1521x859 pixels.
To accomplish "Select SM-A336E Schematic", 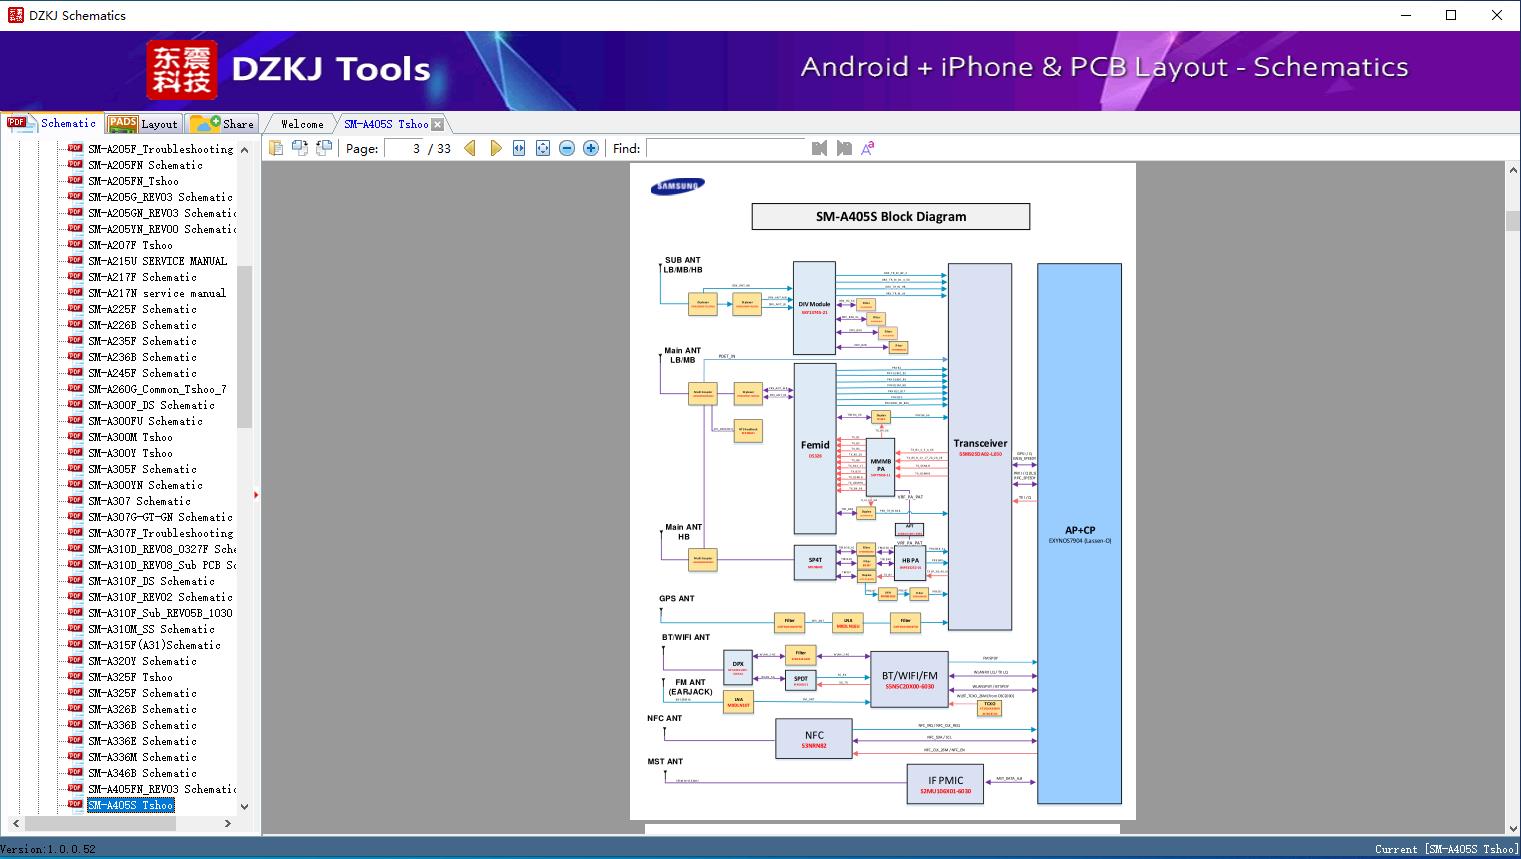I will point(142,741).
